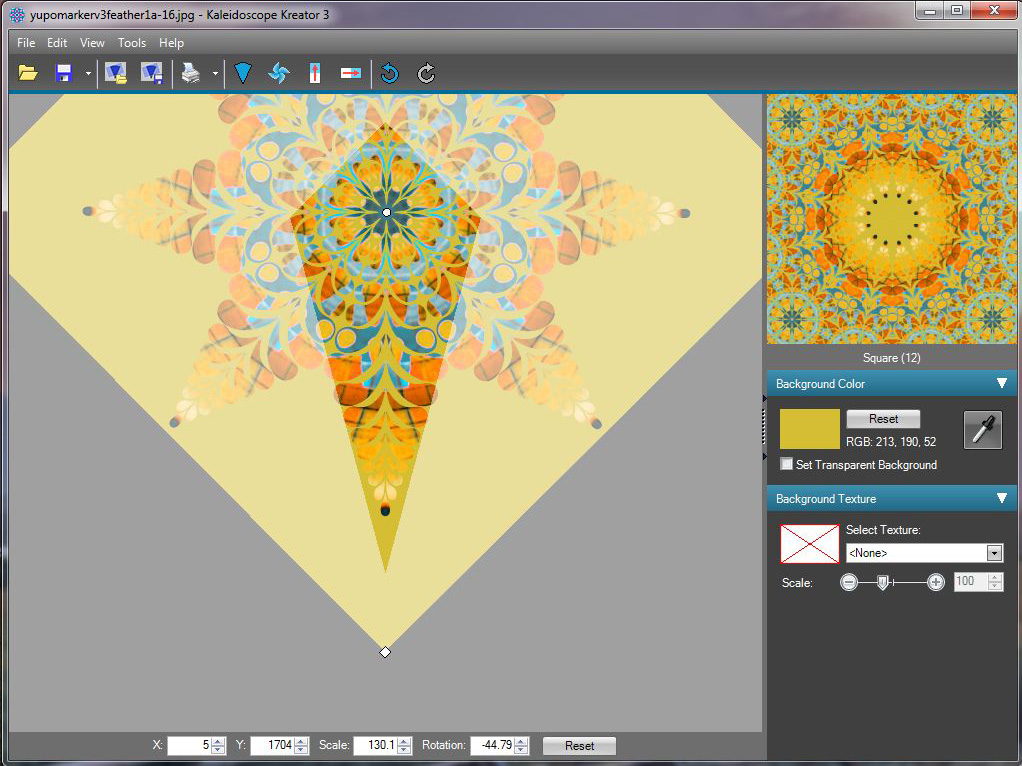The image size is (1022, 766).
Task: Open a new source image
Action: point(27,72)
